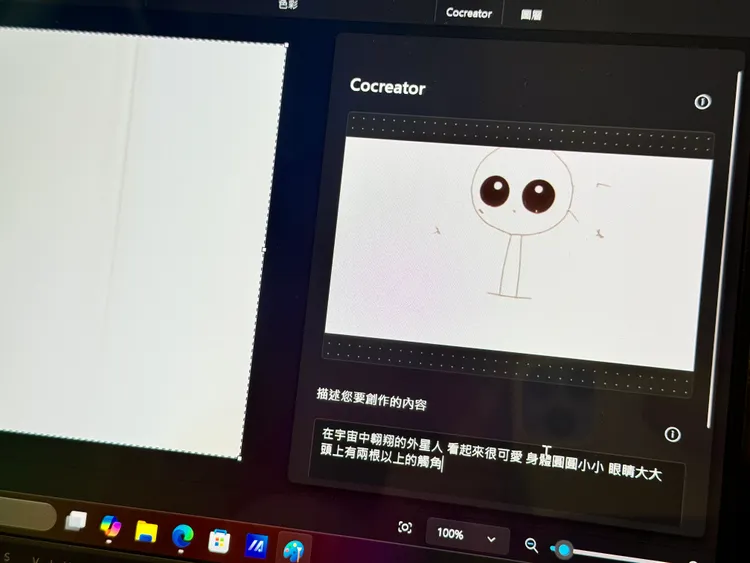Click the zoom out magnifier icon

coord(531,545)
